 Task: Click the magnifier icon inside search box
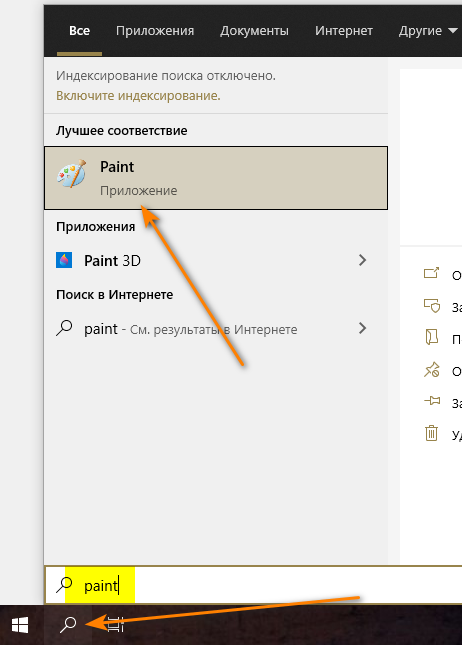coord(64,585)
